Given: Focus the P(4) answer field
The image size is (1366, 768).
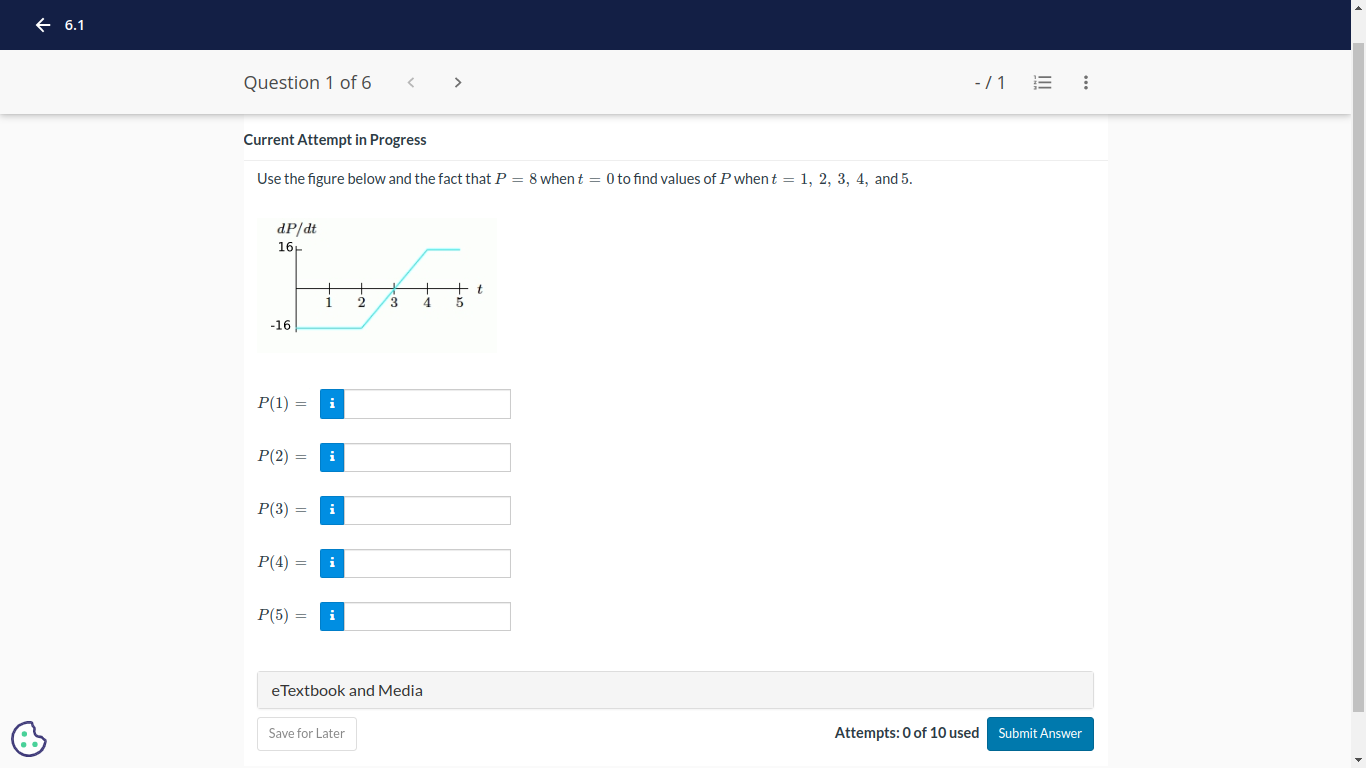Looking at the screenshot, I should [x=427, y=563].
